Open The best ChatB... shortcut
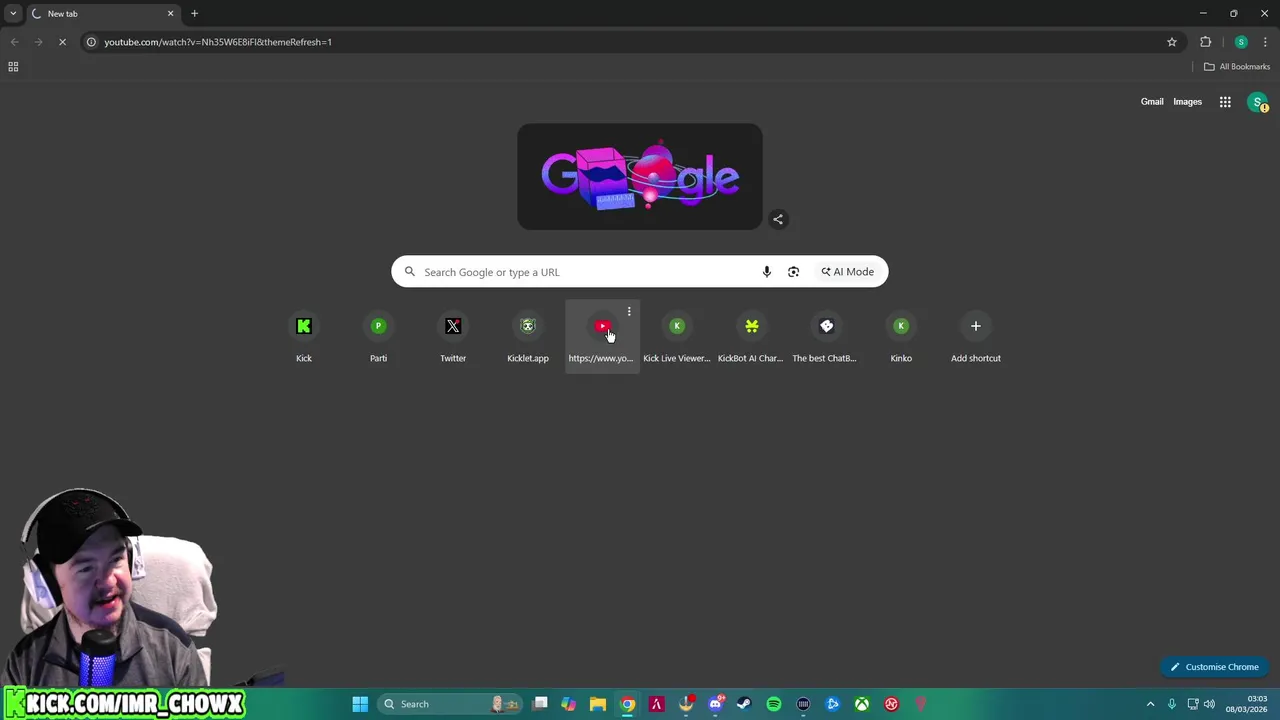This screenshot has height=720, width=1280. 826,336
